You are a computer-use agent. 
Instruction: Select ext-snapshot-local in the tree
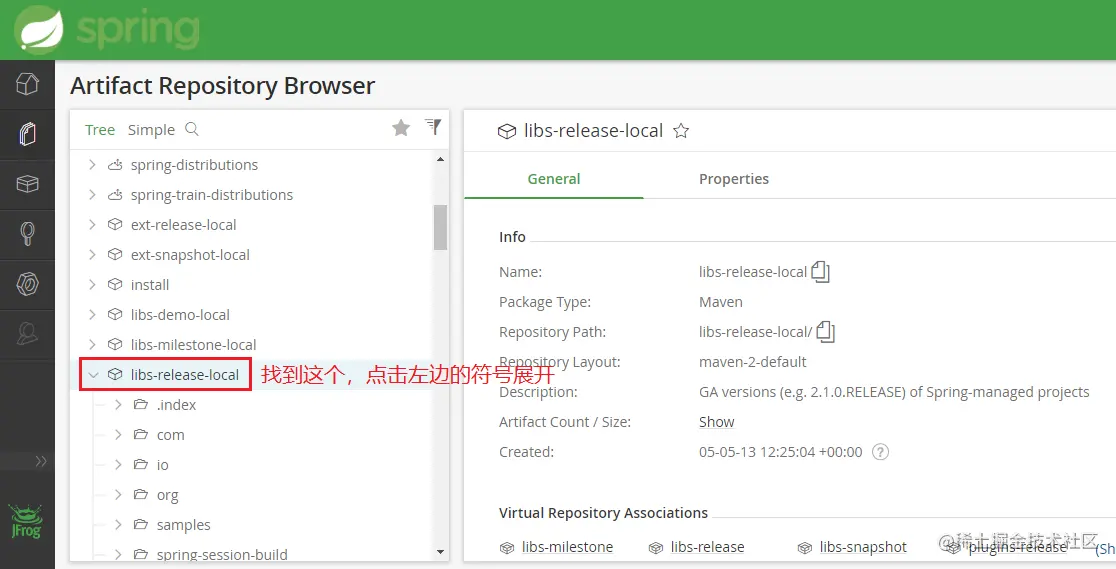tap(190, 254)
